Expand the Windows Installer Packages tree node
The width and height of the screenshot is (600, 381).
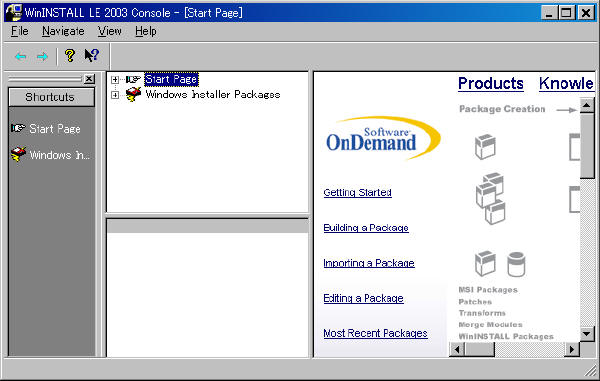click(x=115, y=94)
